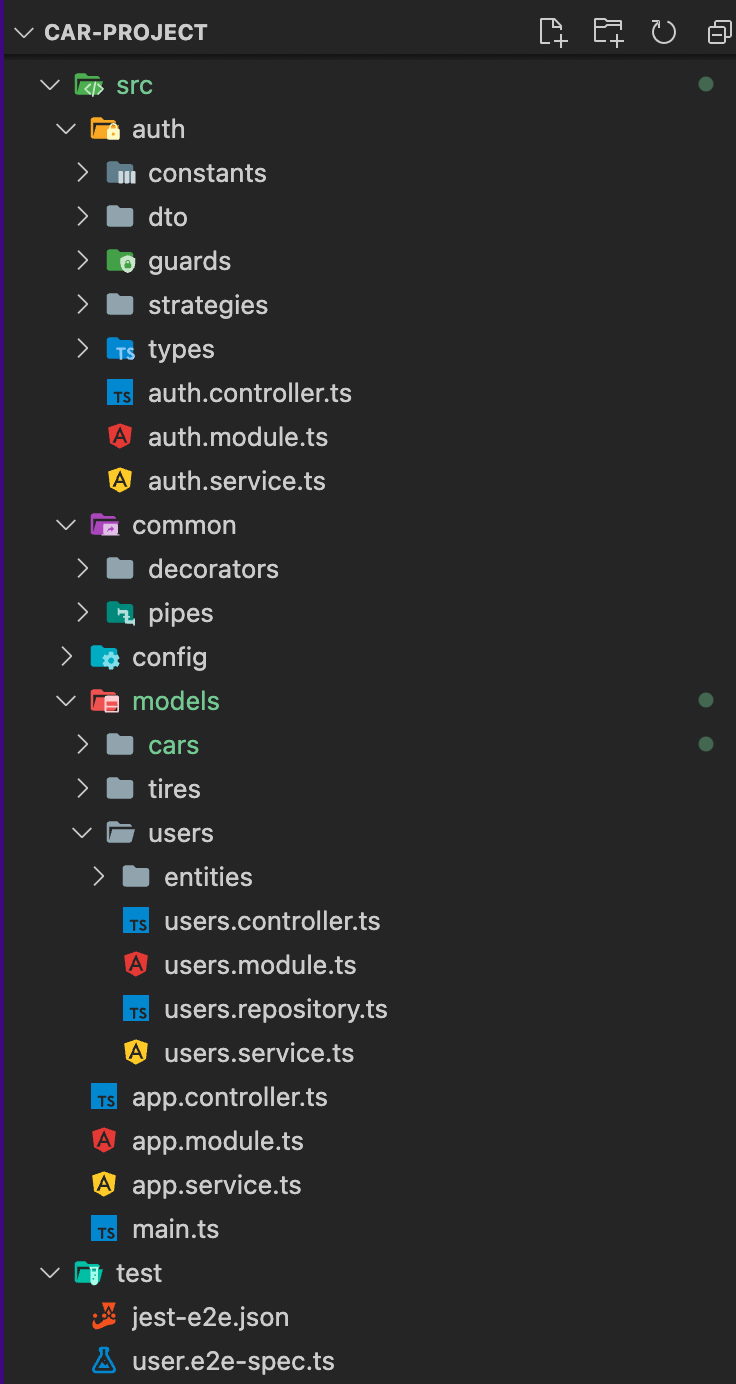The width and height of the screenshot is (736, 1384).
Task: Select the tires folder label
Action: tap(174, 789)
